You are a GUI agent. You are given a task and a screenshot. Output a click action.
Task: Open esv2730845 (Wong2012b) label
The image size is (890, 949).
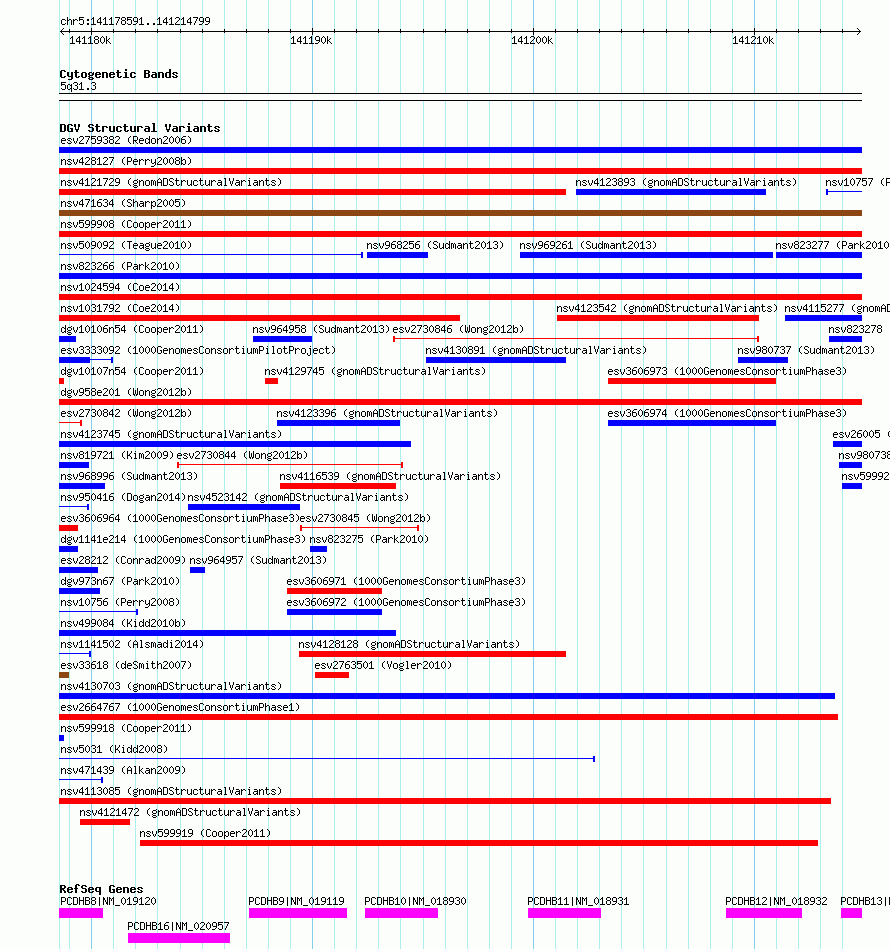point(365,519)
